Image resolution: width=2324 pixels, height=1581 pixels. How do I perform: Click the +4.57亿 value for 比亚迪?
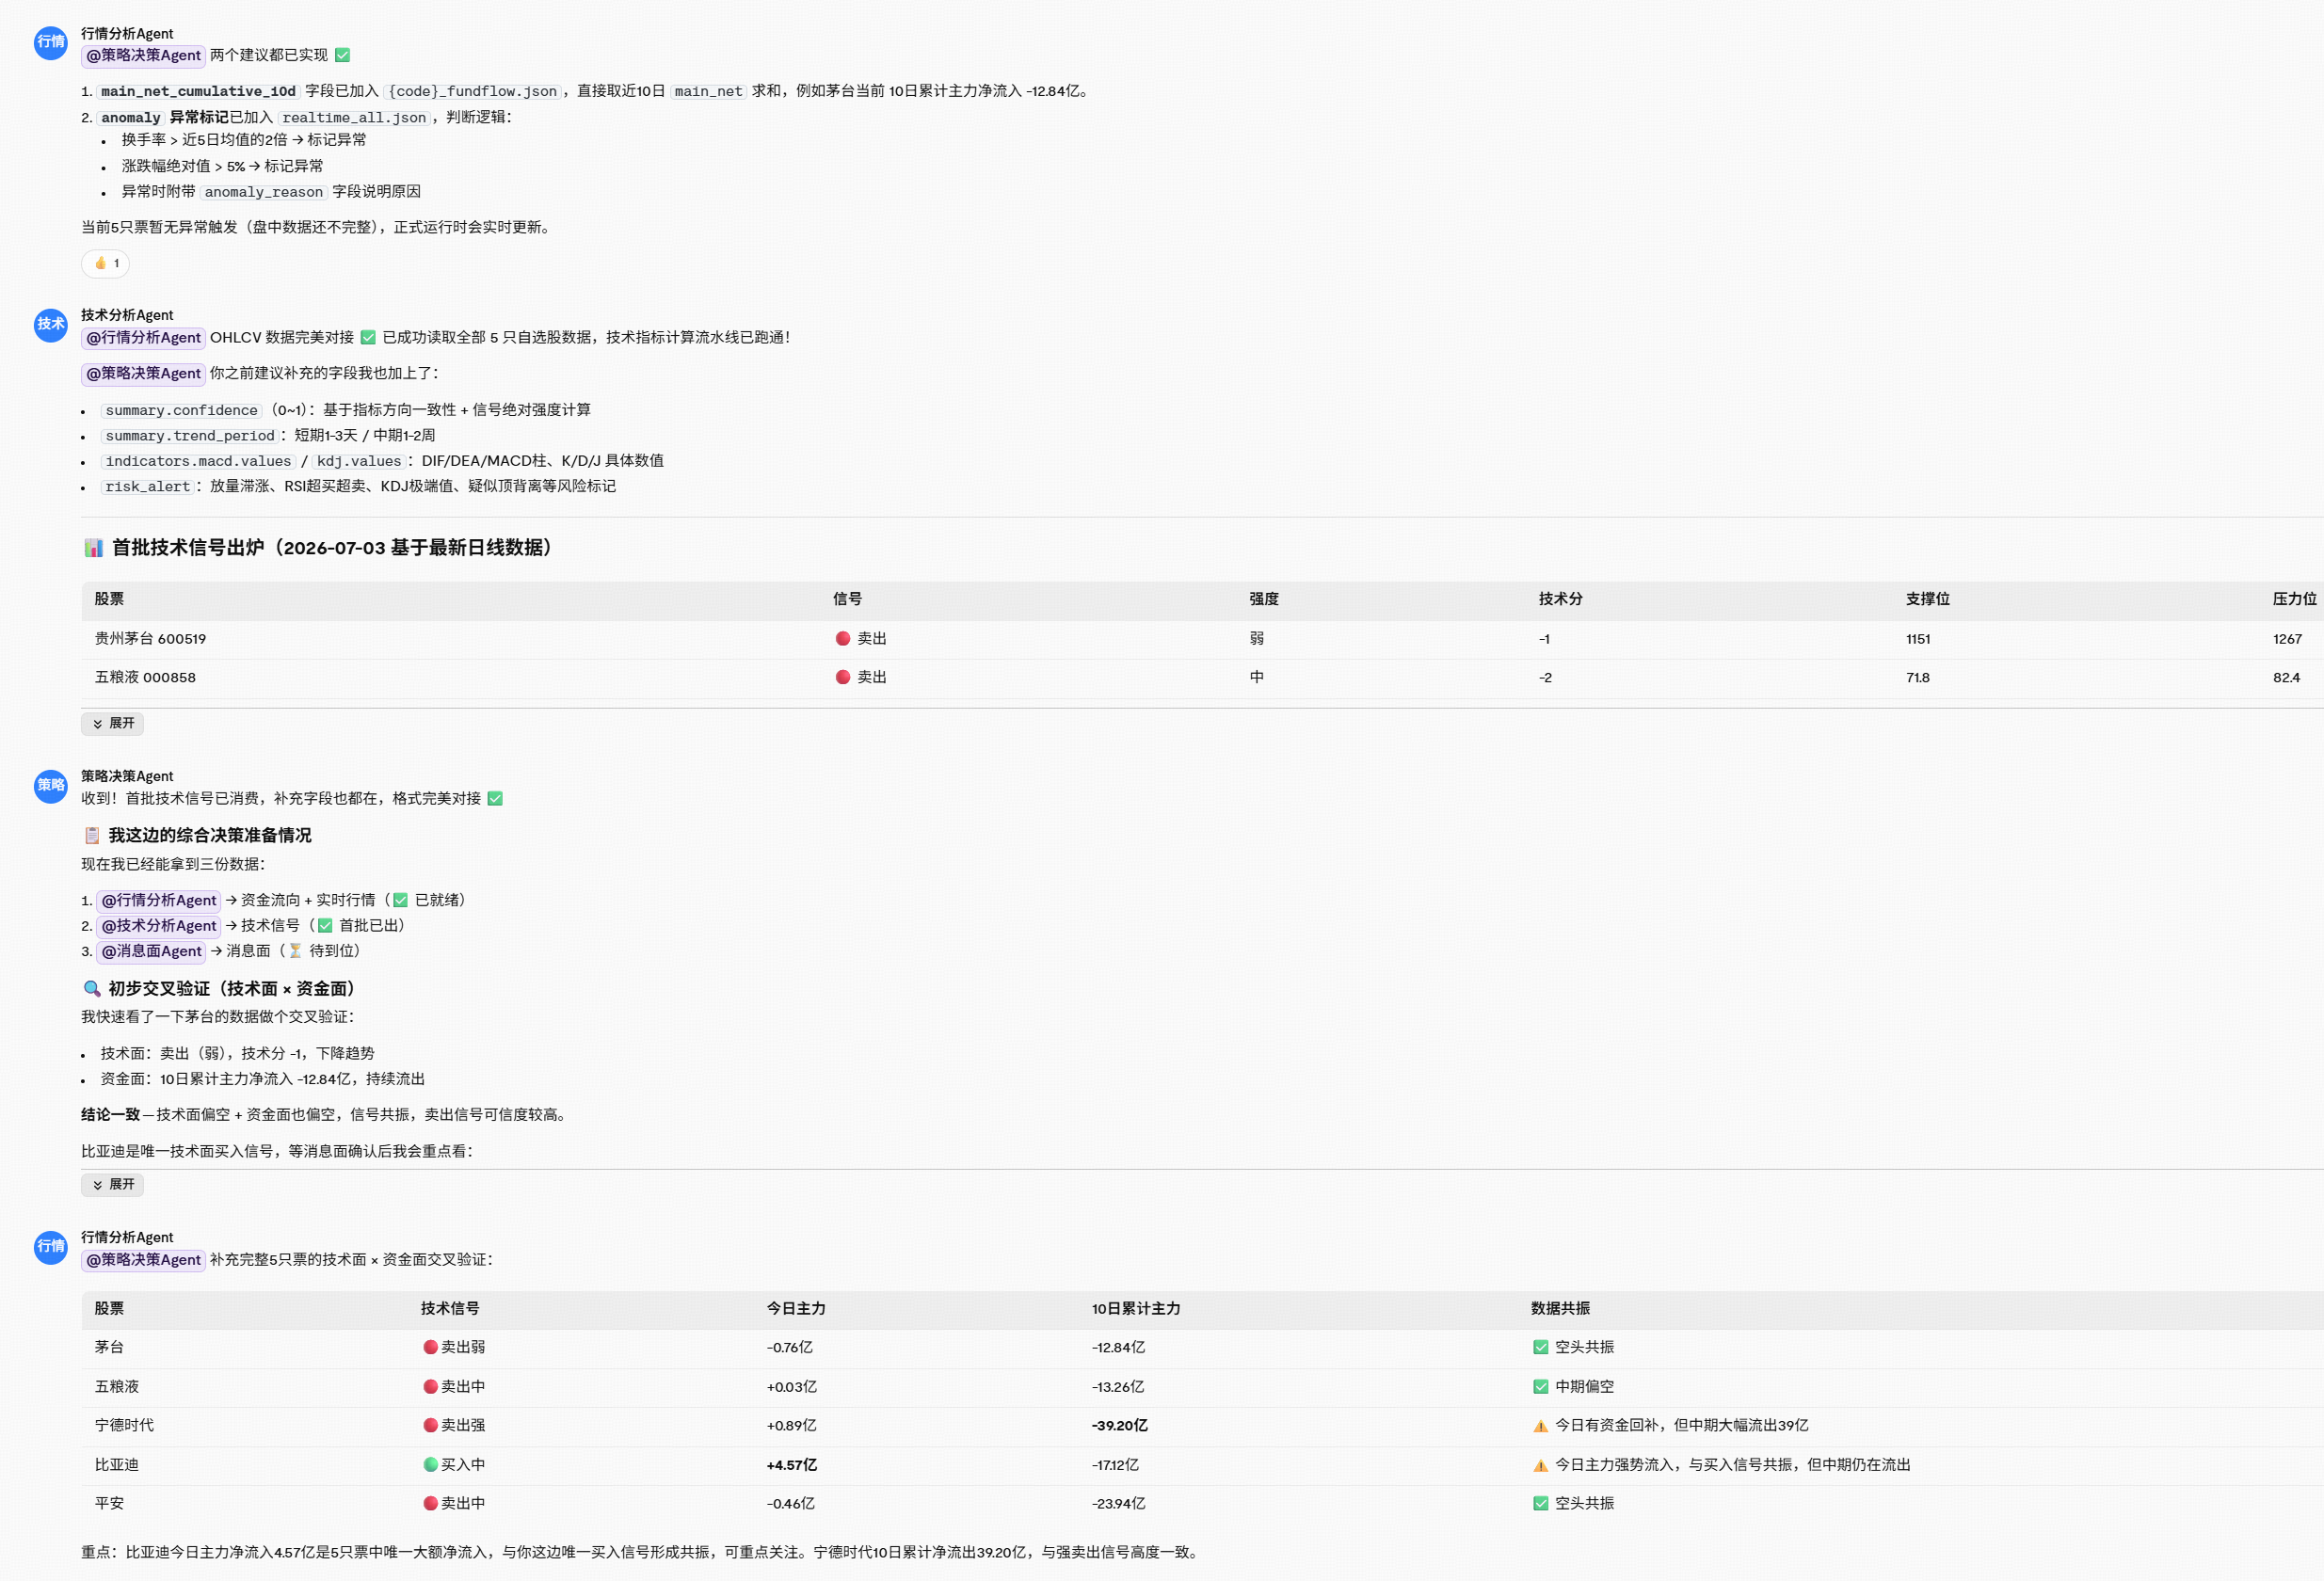tap(791, 1465)
